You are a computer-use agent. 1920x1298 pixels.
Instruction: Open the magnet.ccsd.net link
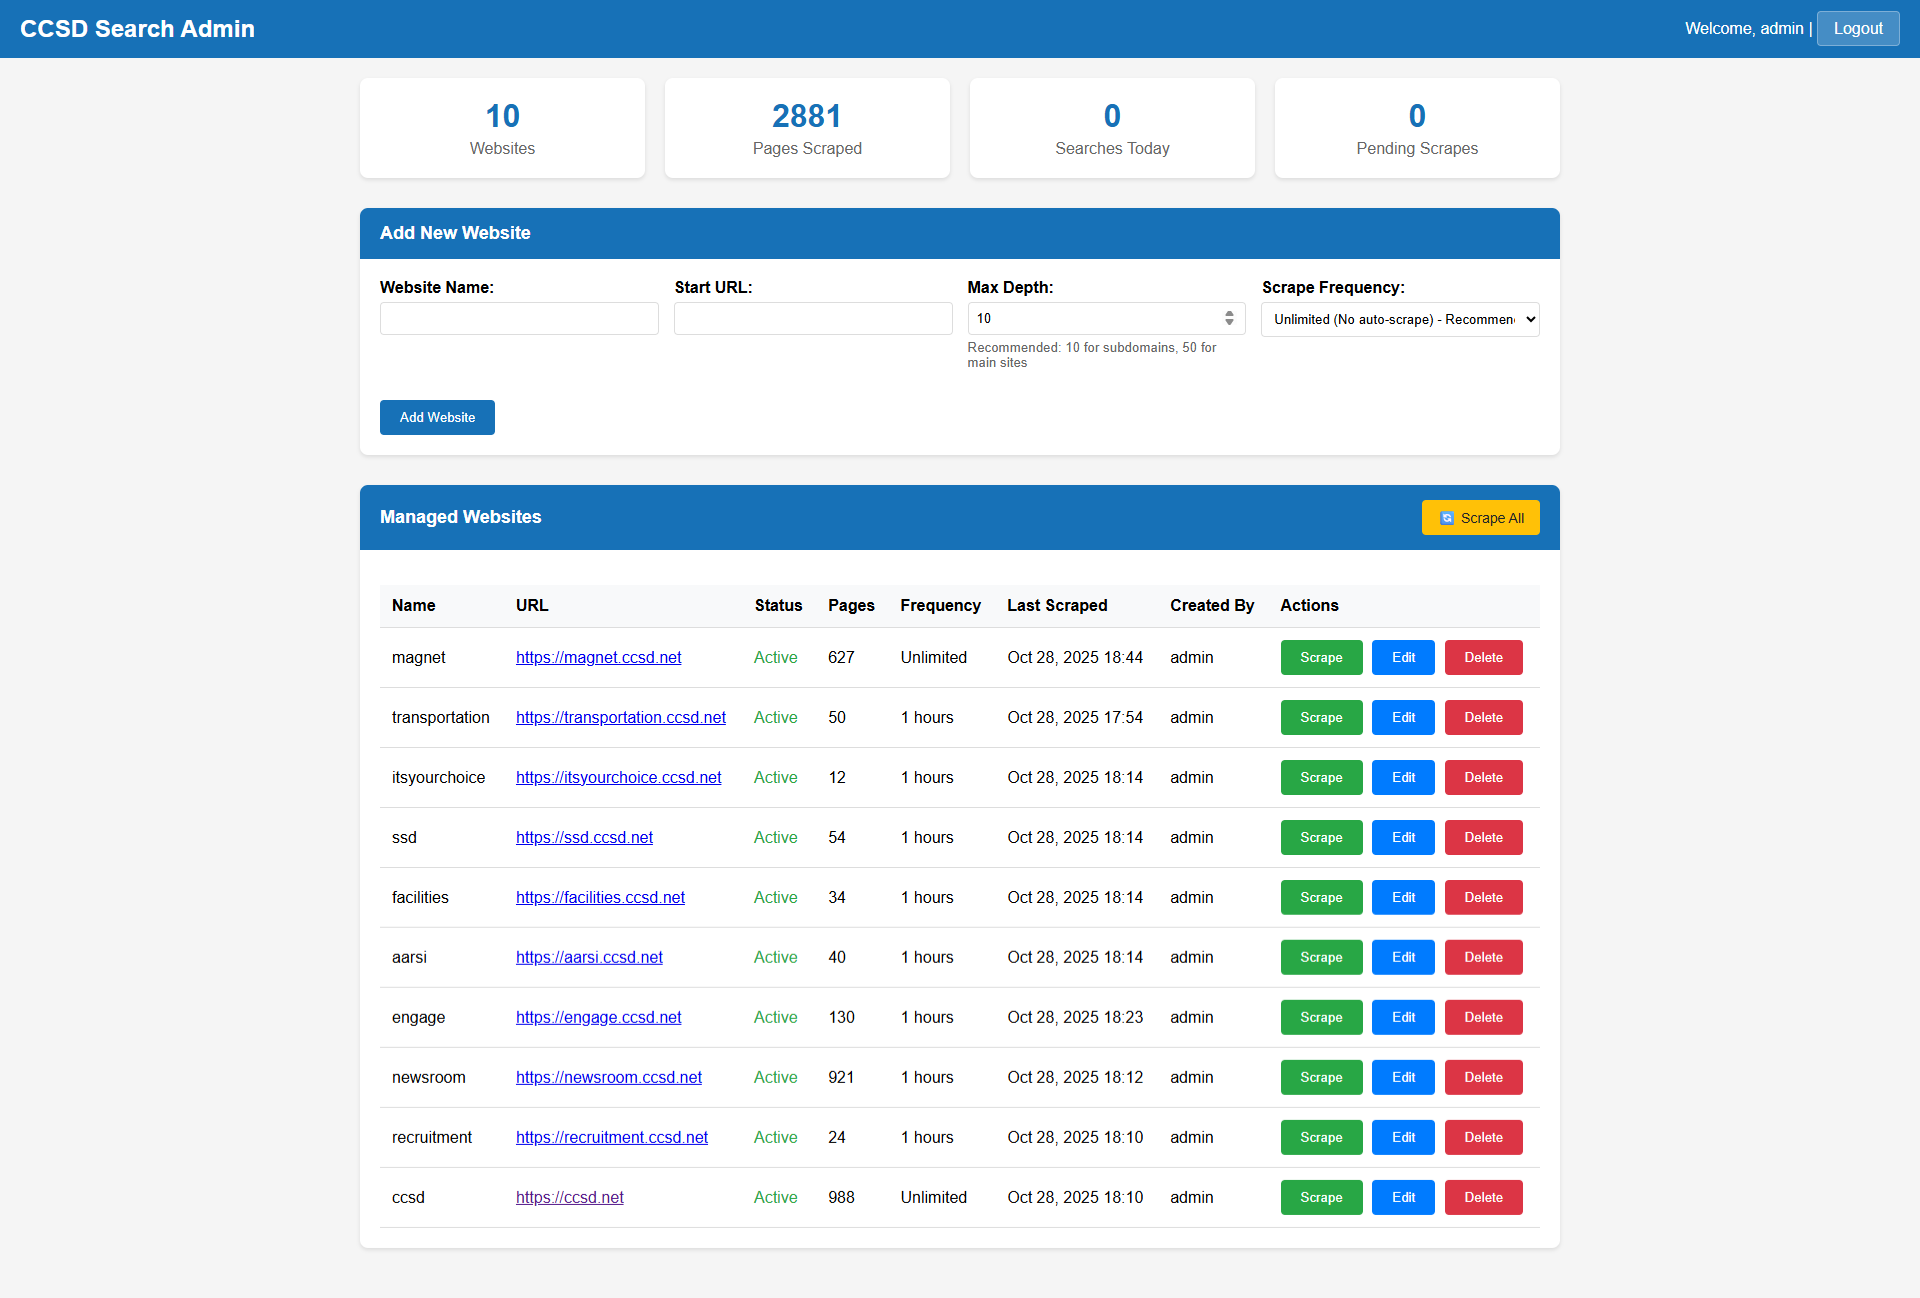598,657
